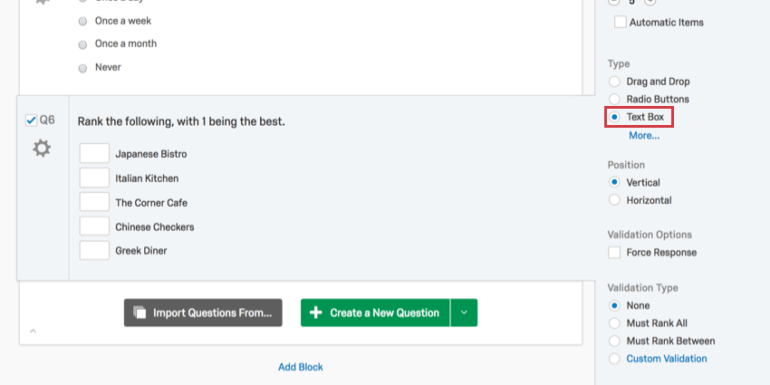Uncheck the Q6 question checkbox
Screen dimensions: 770x385
coord(31,120)
